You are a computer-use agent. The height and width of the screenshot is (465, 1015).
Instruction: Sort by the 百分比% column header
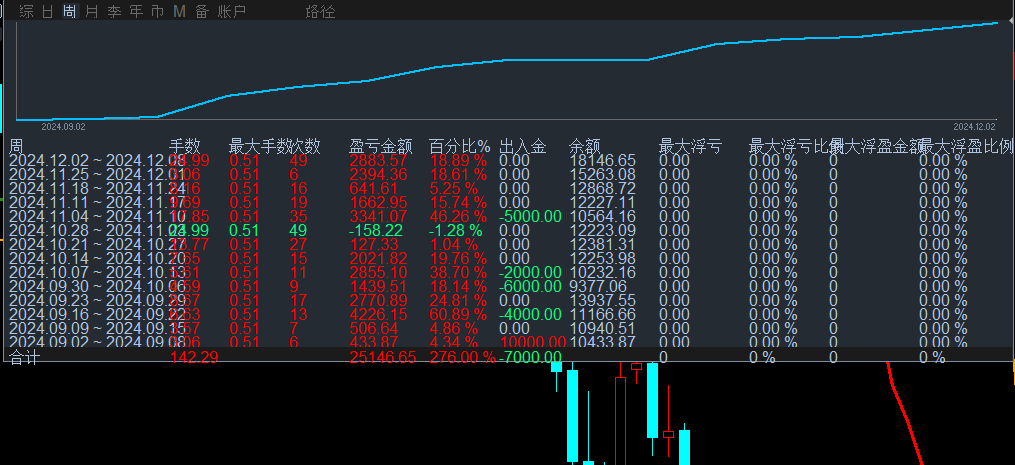[460, 146]
